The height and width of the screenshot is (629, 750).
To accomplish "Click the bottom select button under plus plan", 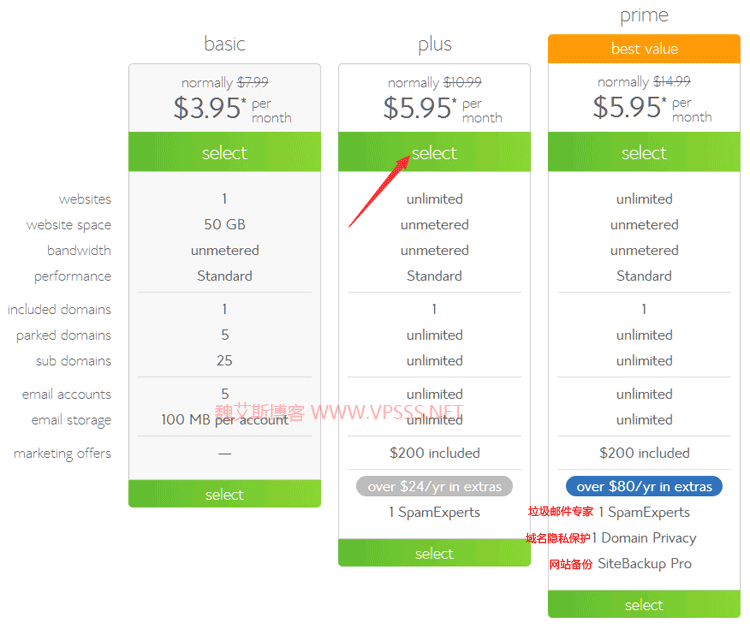I will coord(434,553).
